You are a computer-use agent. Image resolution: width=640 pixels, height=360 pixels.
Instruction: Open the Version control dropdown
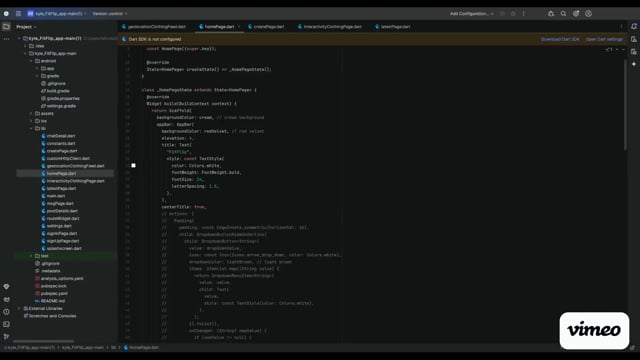pyautogui.click(x=109, y=13)
